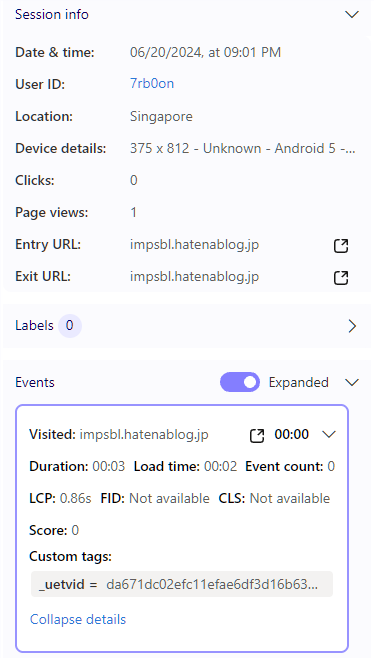This screenshot has width=374, height=658.
Task: Click the CLS Not available value
Action: (290, 498)
